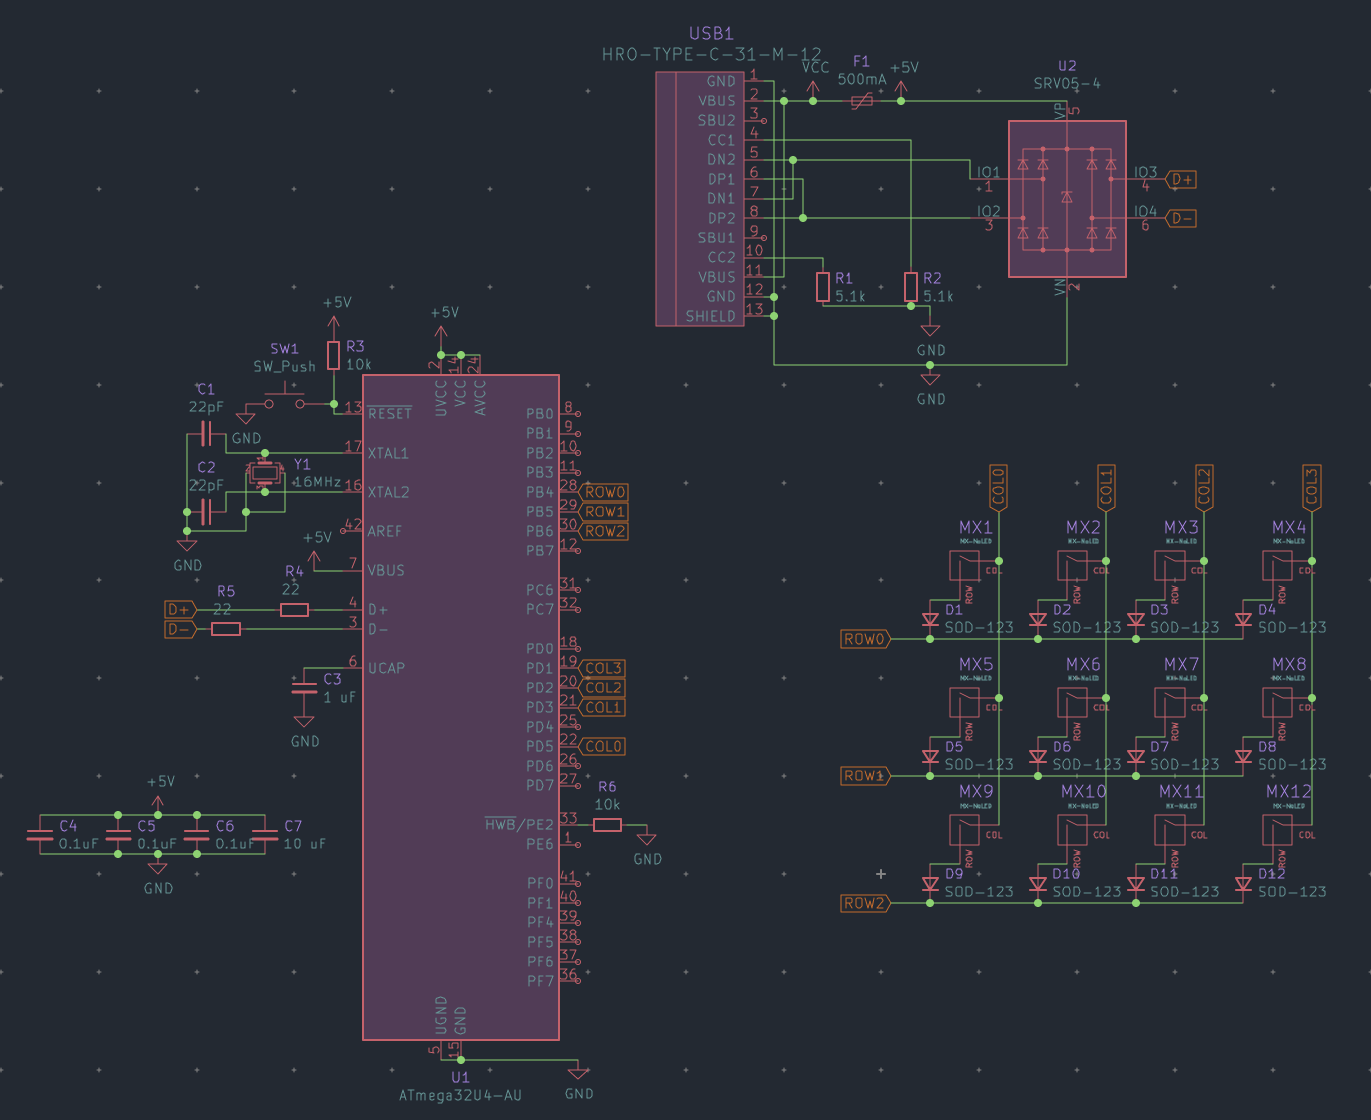Click the MX9 key switch symbol

[965, 830]
